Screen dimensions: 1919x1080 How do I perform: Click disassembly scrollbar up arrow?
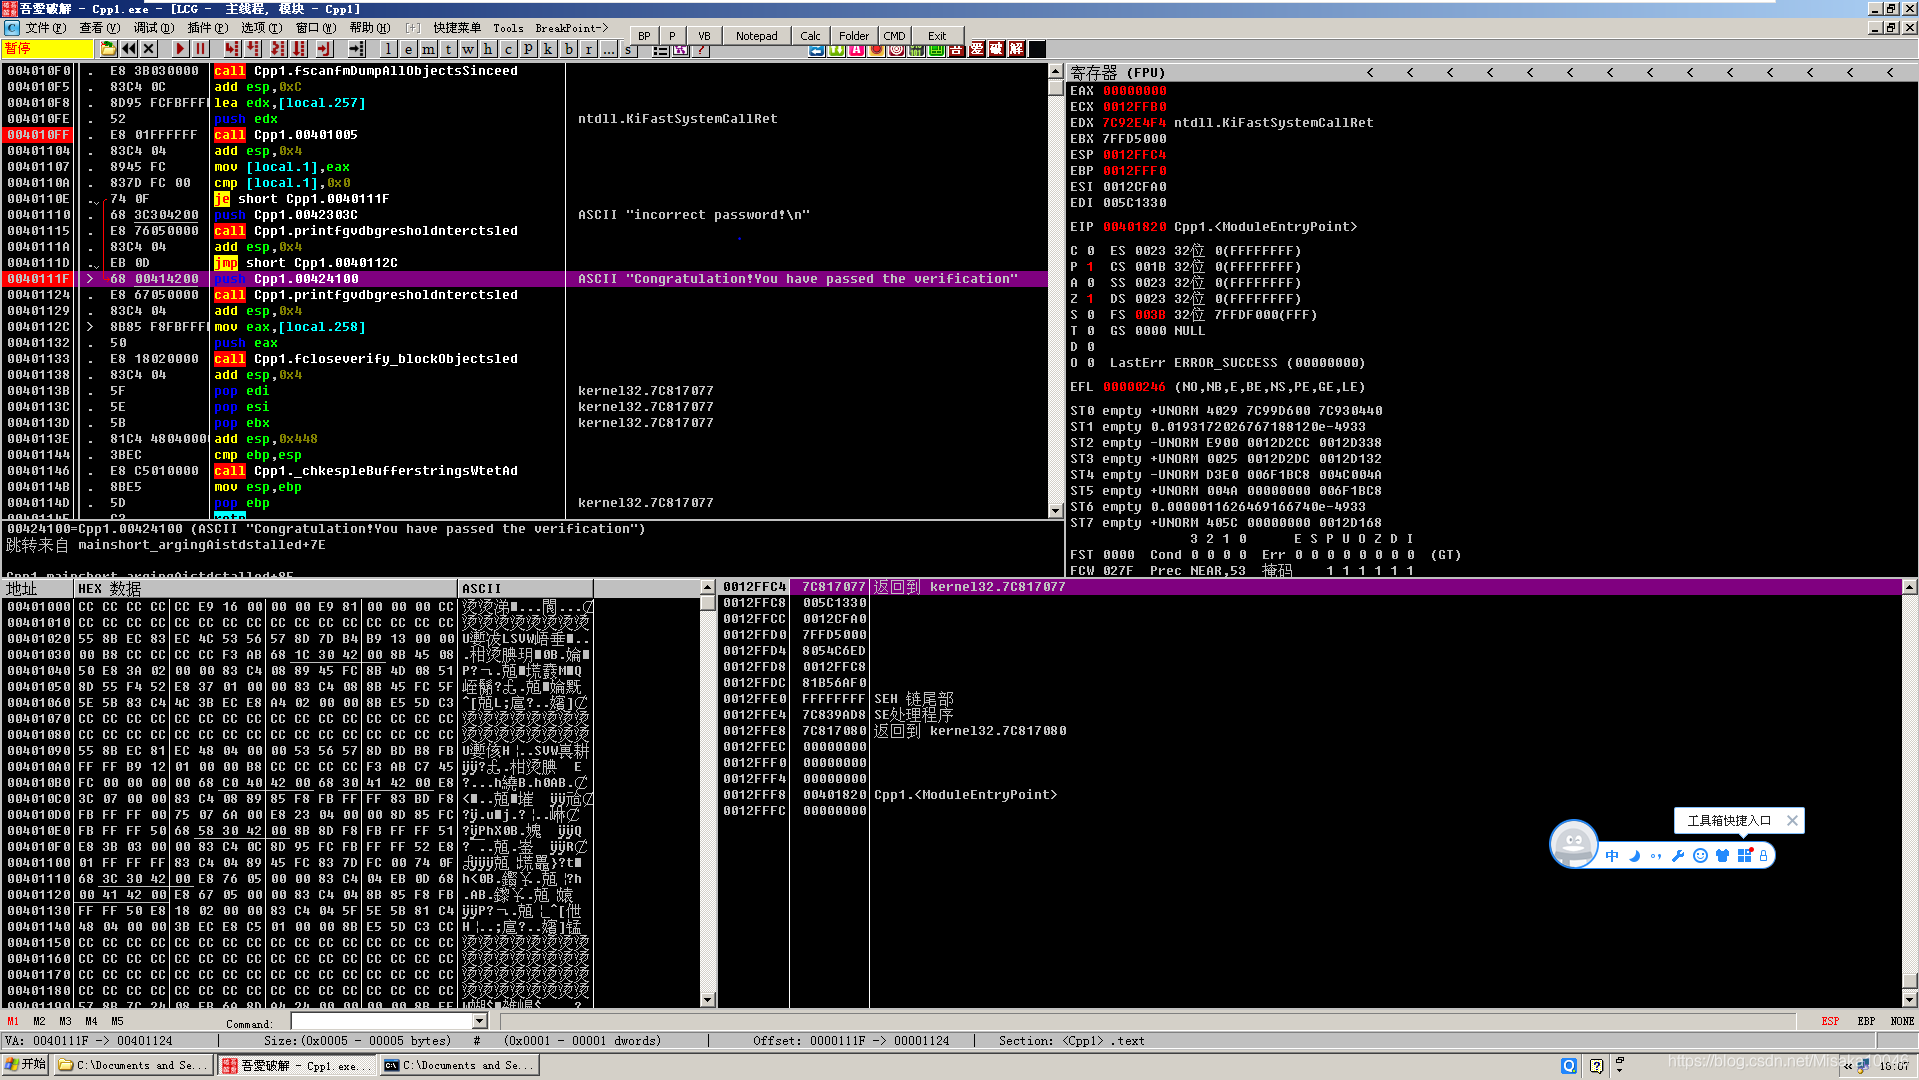[1055, 71]
